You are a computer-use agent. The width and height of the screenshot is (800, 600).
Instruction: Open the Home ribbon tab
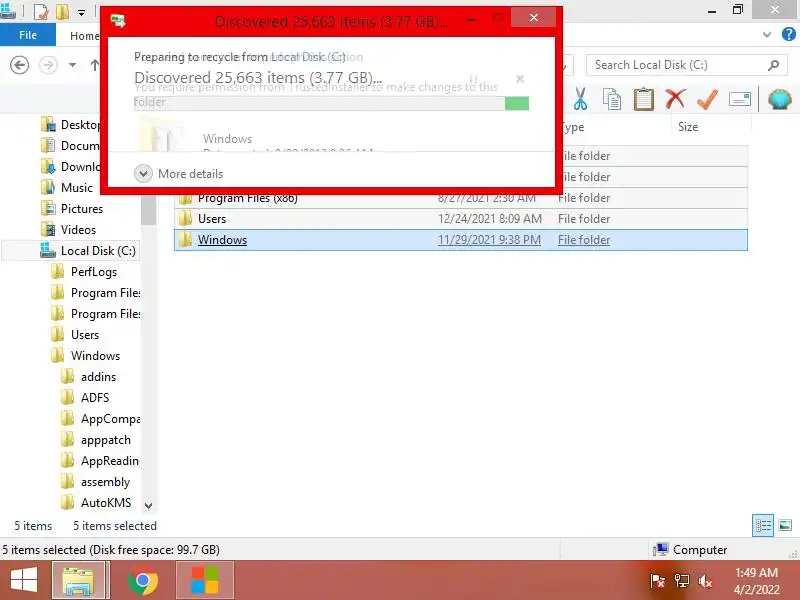[x=85, y=36]
